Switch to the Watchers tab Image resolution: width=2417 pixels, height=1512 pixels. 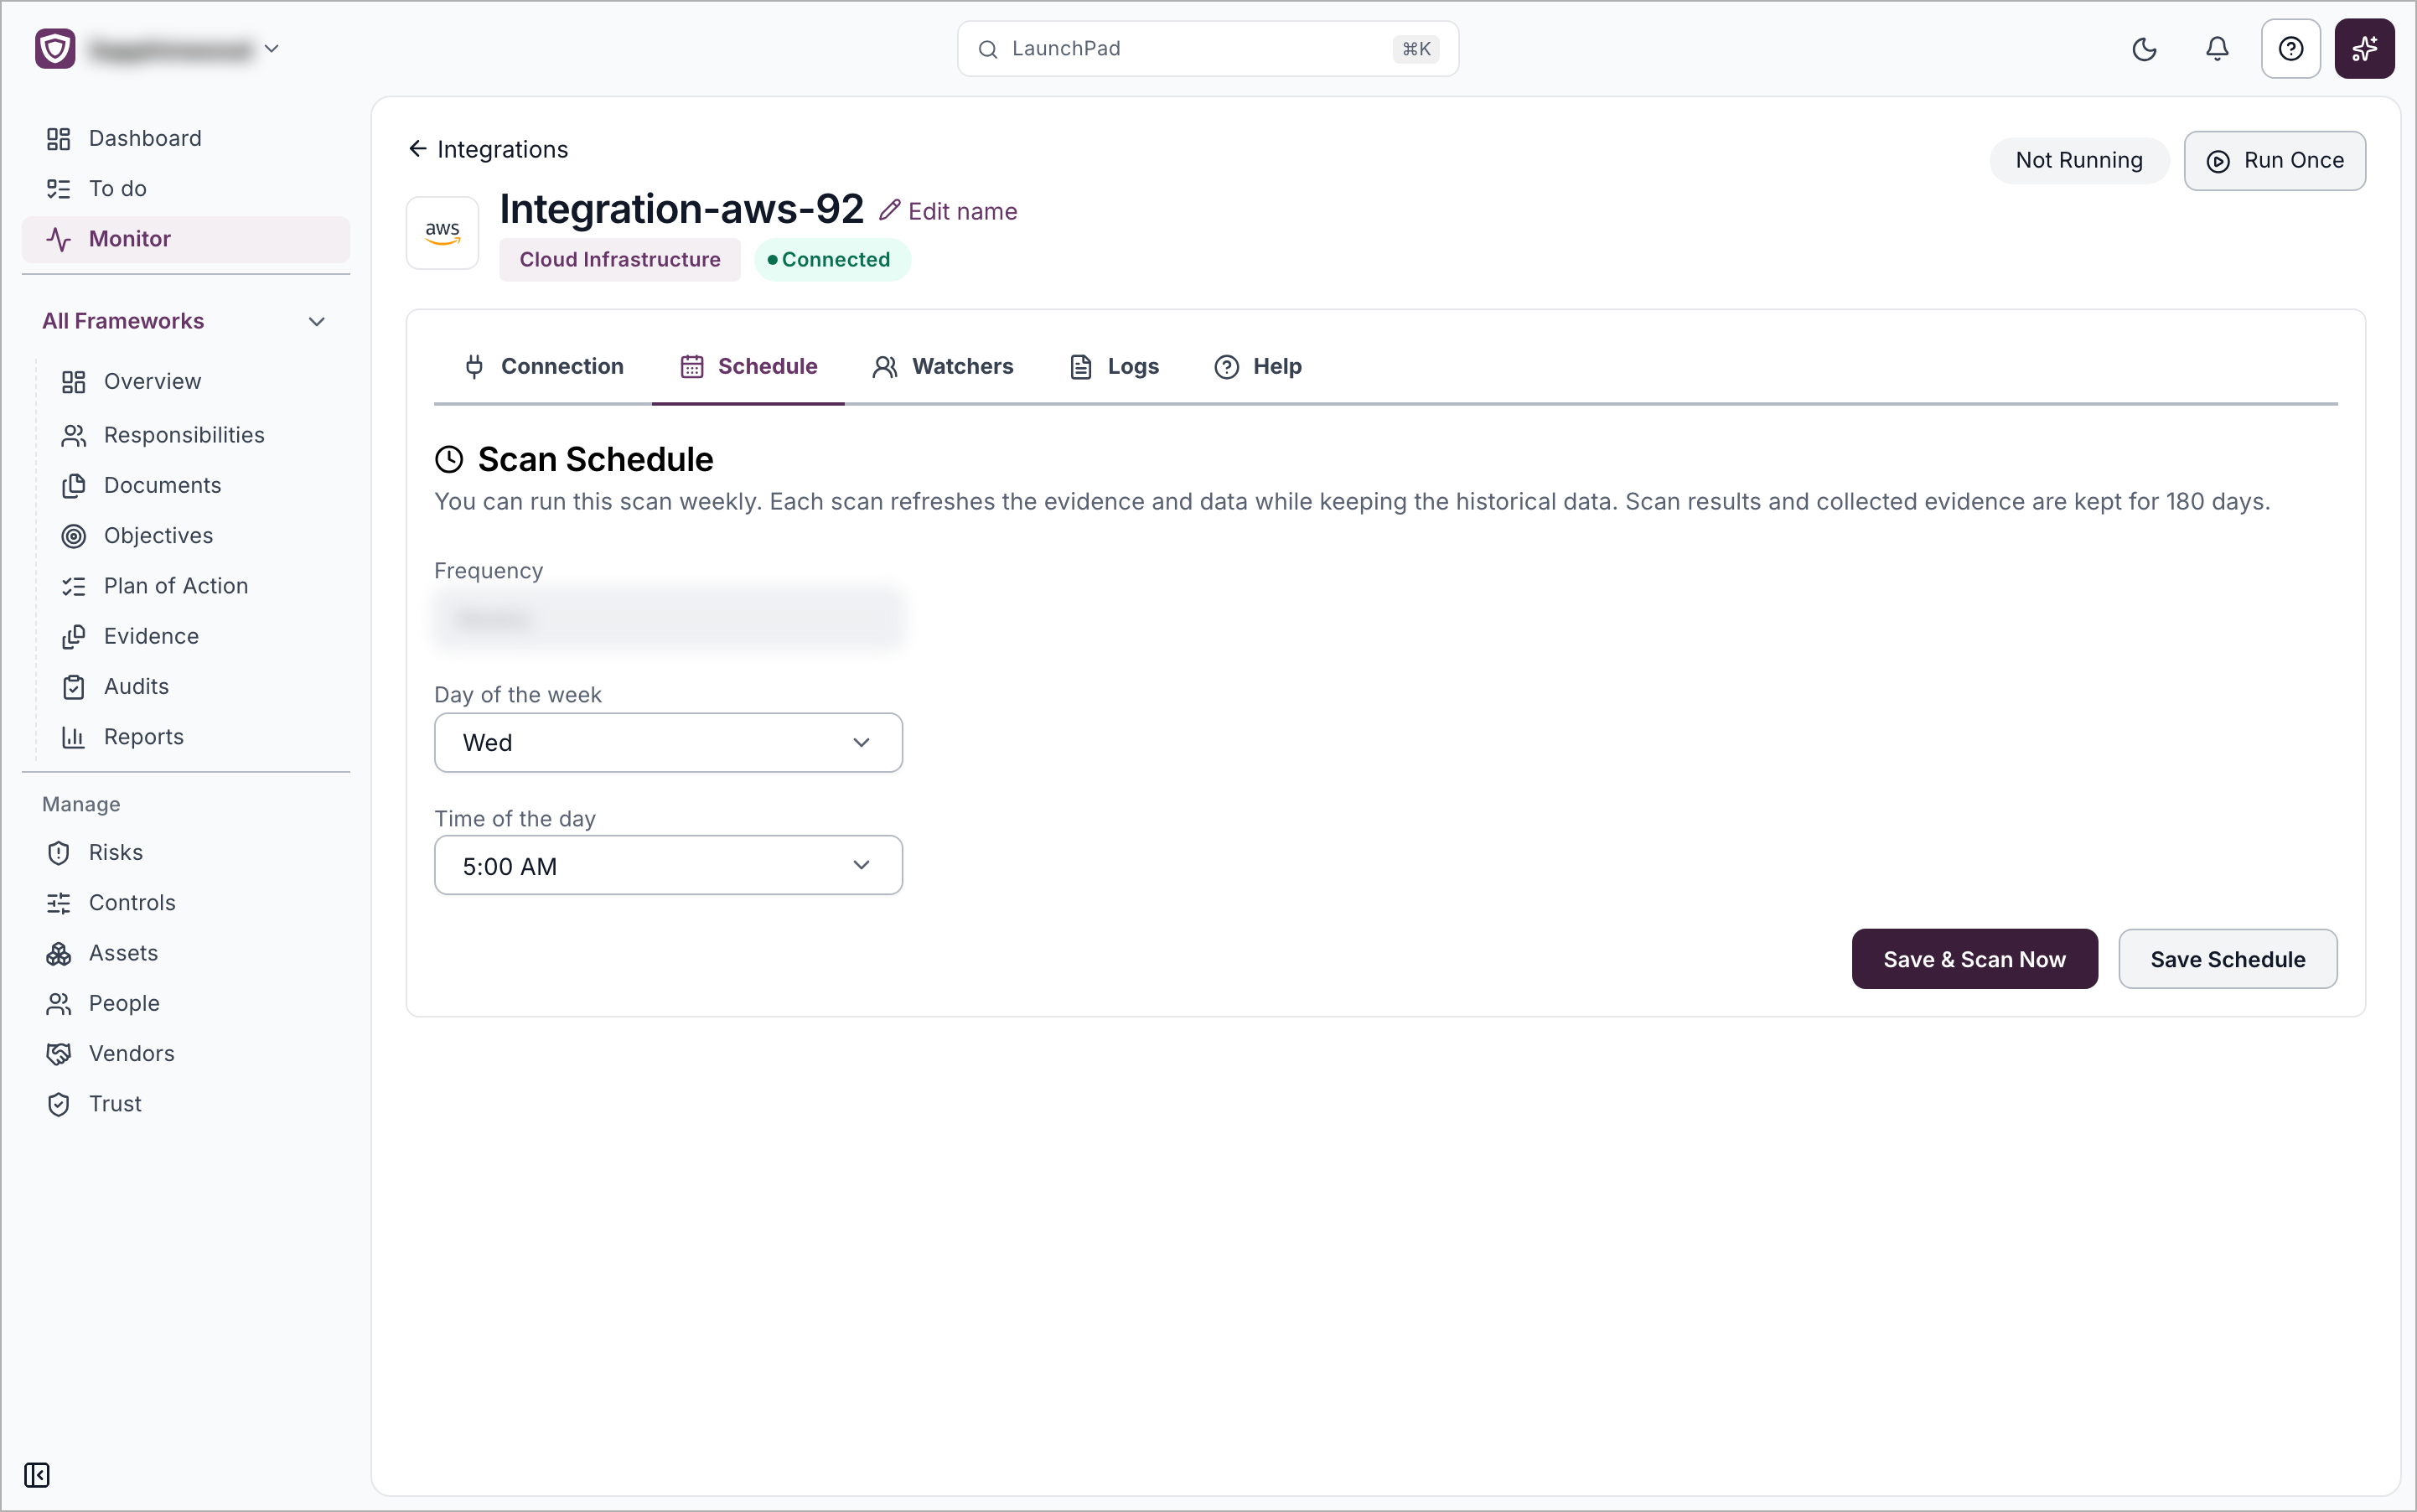(x=943, y=366)
